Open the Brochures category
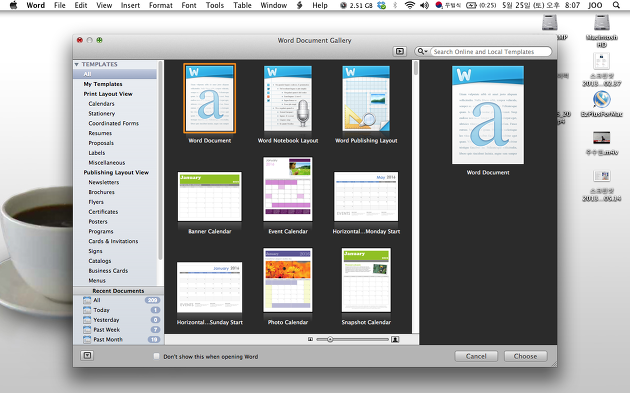 tap(102, 192)
